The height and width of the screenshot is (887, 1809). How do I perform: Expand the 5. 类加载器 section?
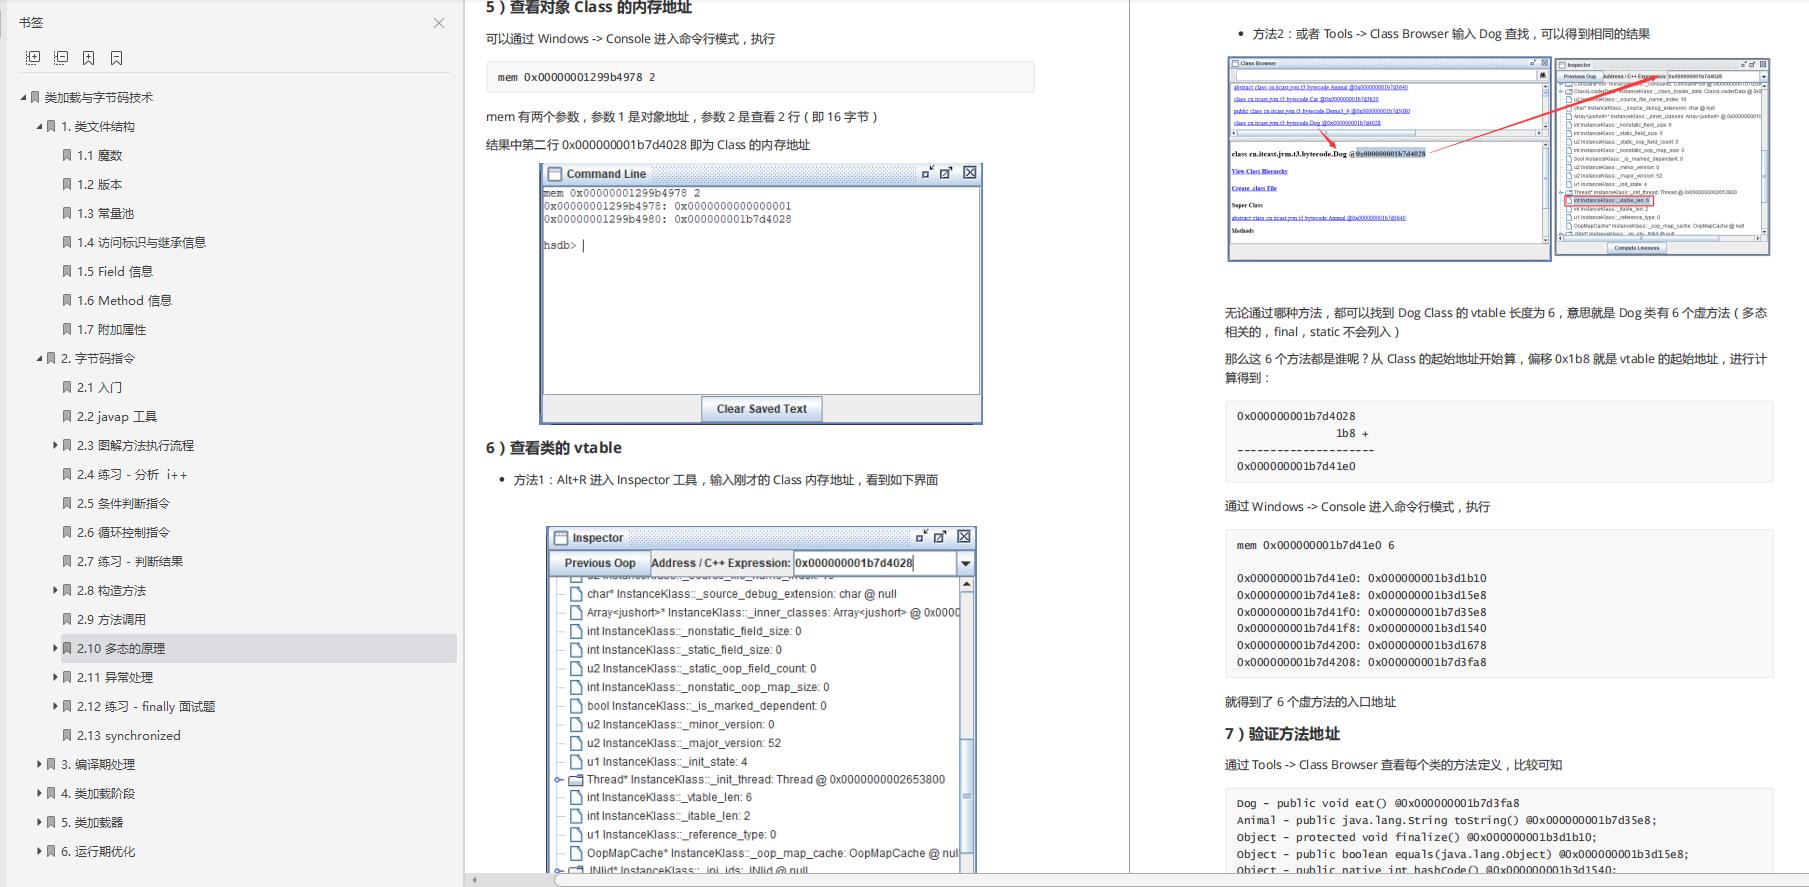click(40, 823)
